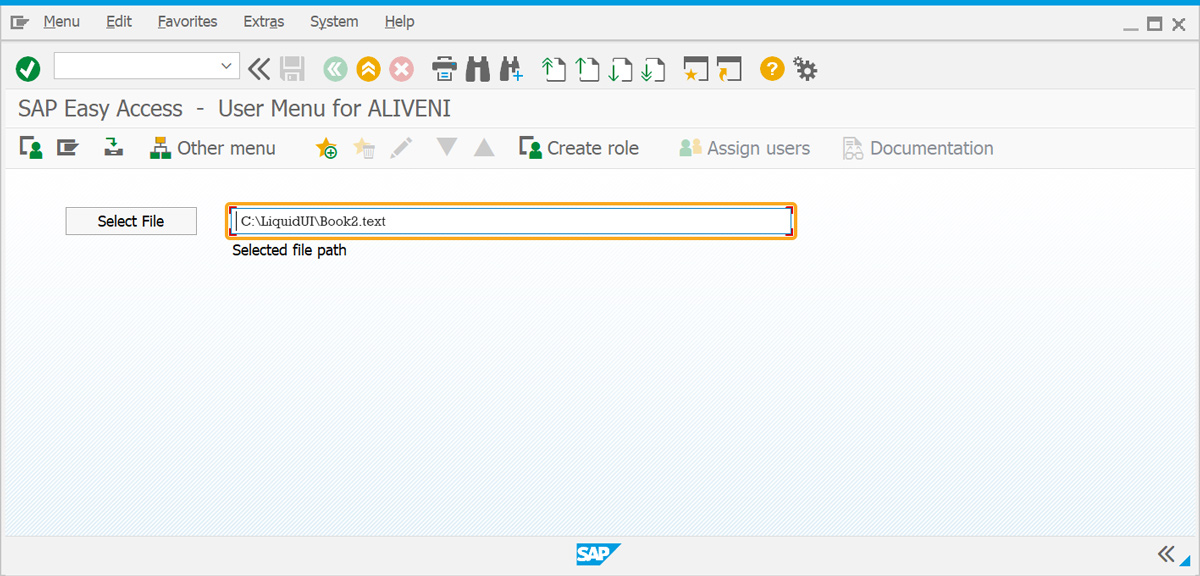Click the Select File button
This screenshot has height=576, width=1200.
click(131, 221)
